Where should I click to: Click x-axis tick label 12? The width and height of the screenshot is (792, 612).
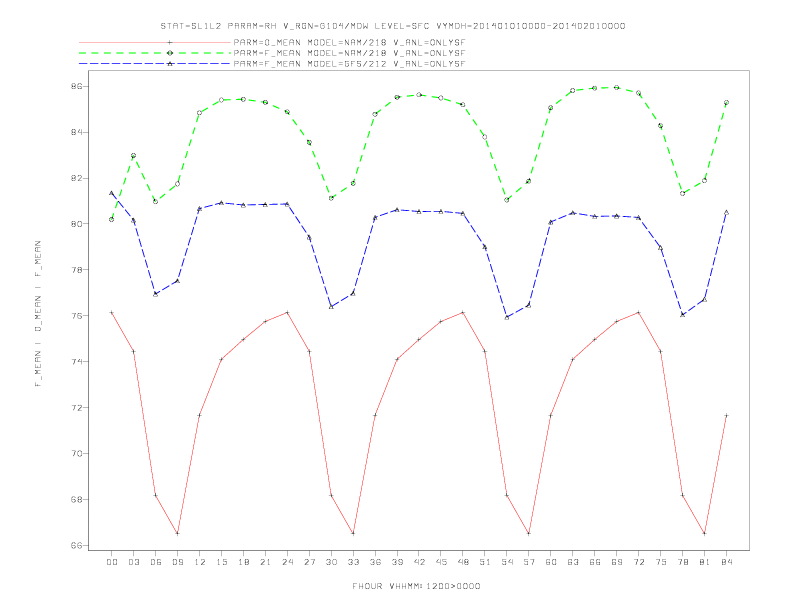pos(200,562)
